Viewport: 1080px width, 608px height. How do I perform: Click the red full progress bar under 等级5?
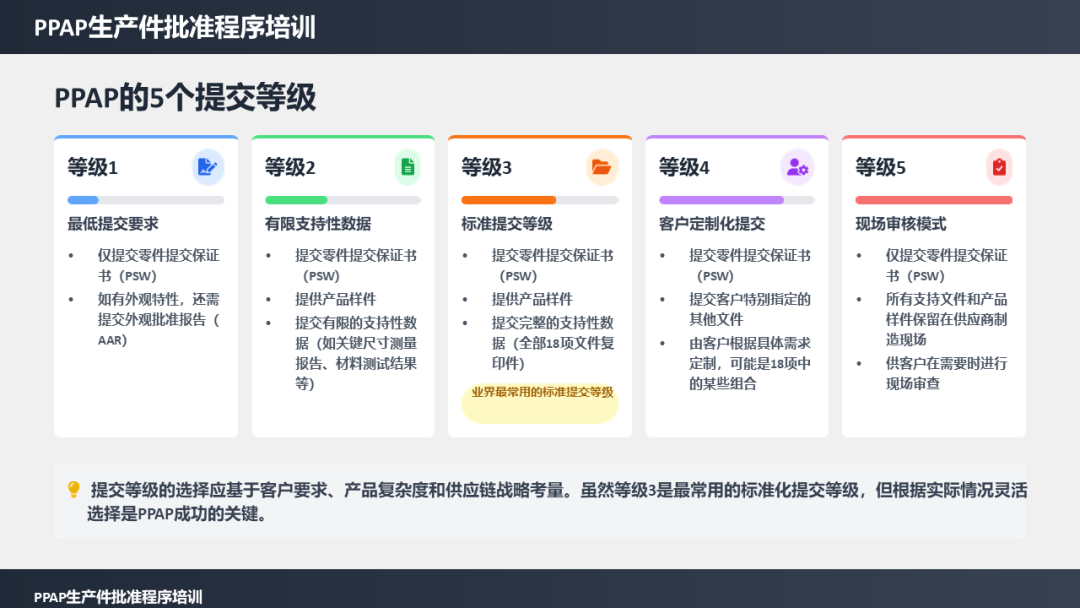click(x=933, y=200)
